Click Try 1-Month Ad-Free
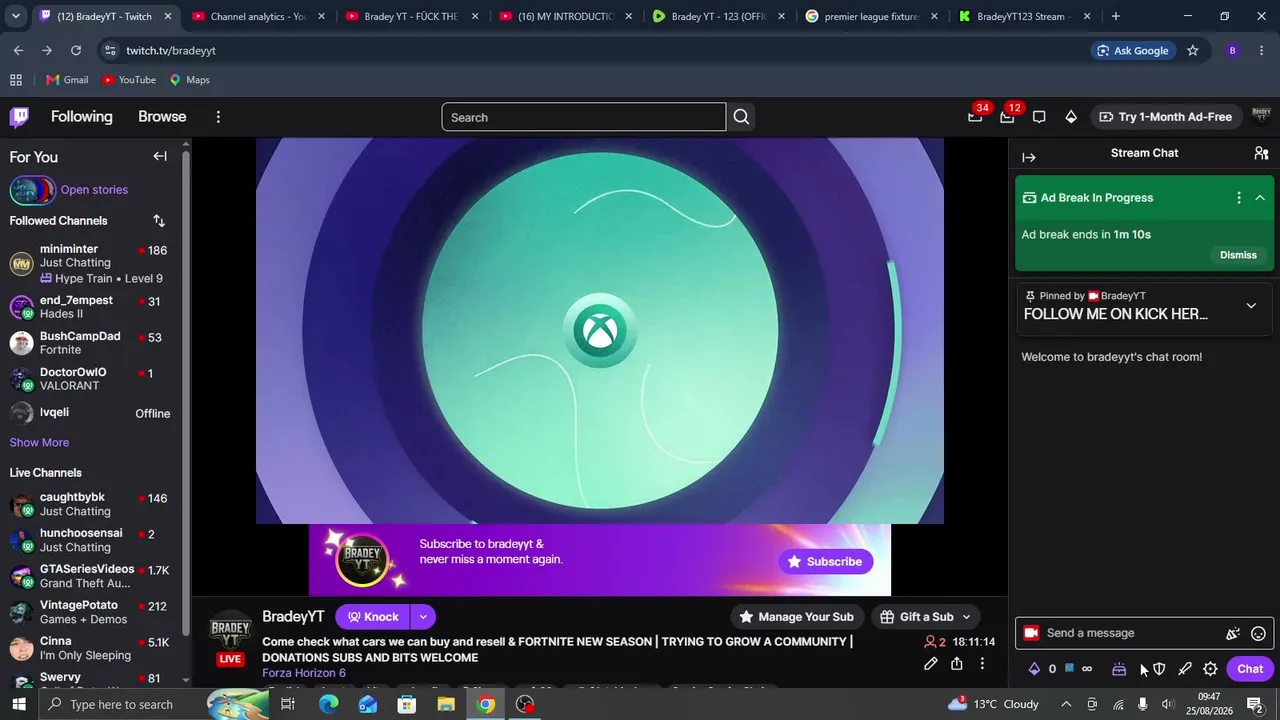The width and height of the screenshot is (1280, 720). pyautogui.click(x=1165, y=117)
